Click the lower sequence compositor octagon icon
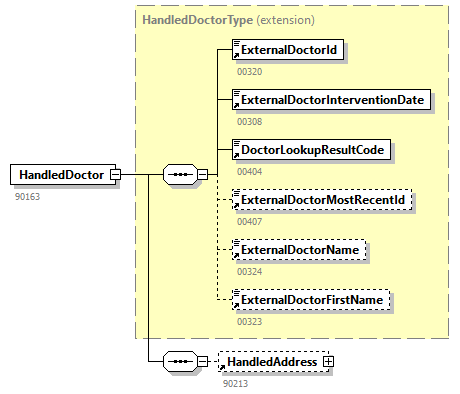Viewport: 460px width, 394px height. [180, 362]
